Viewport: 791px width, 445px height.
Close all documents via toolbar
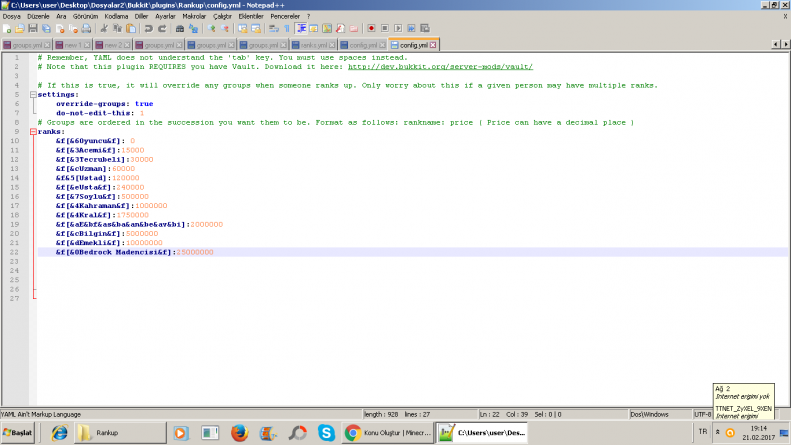coord(73,29)
